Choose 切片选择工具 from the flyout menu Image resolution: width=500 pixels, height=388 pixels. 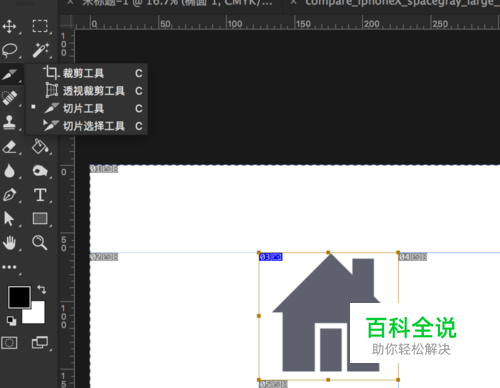[x=87, y=126]
